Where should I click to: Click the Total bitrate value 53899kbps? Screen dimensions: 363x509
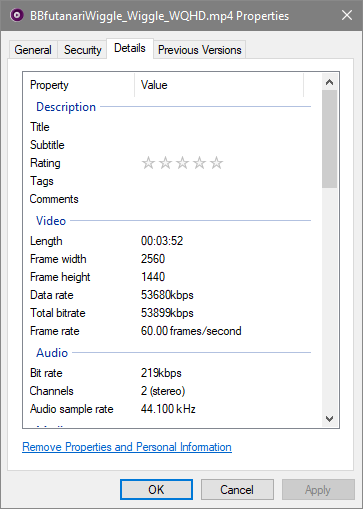click(x=167, y=313)
